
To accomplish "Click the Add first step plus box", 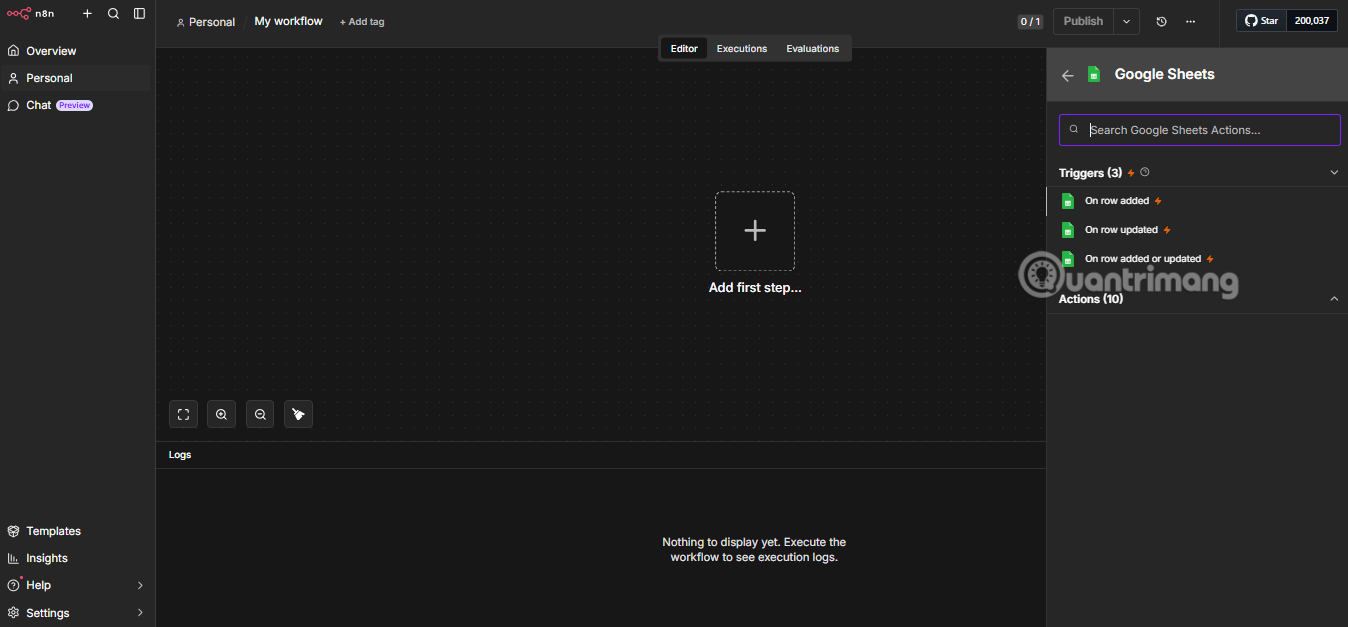I will point(755,231).
